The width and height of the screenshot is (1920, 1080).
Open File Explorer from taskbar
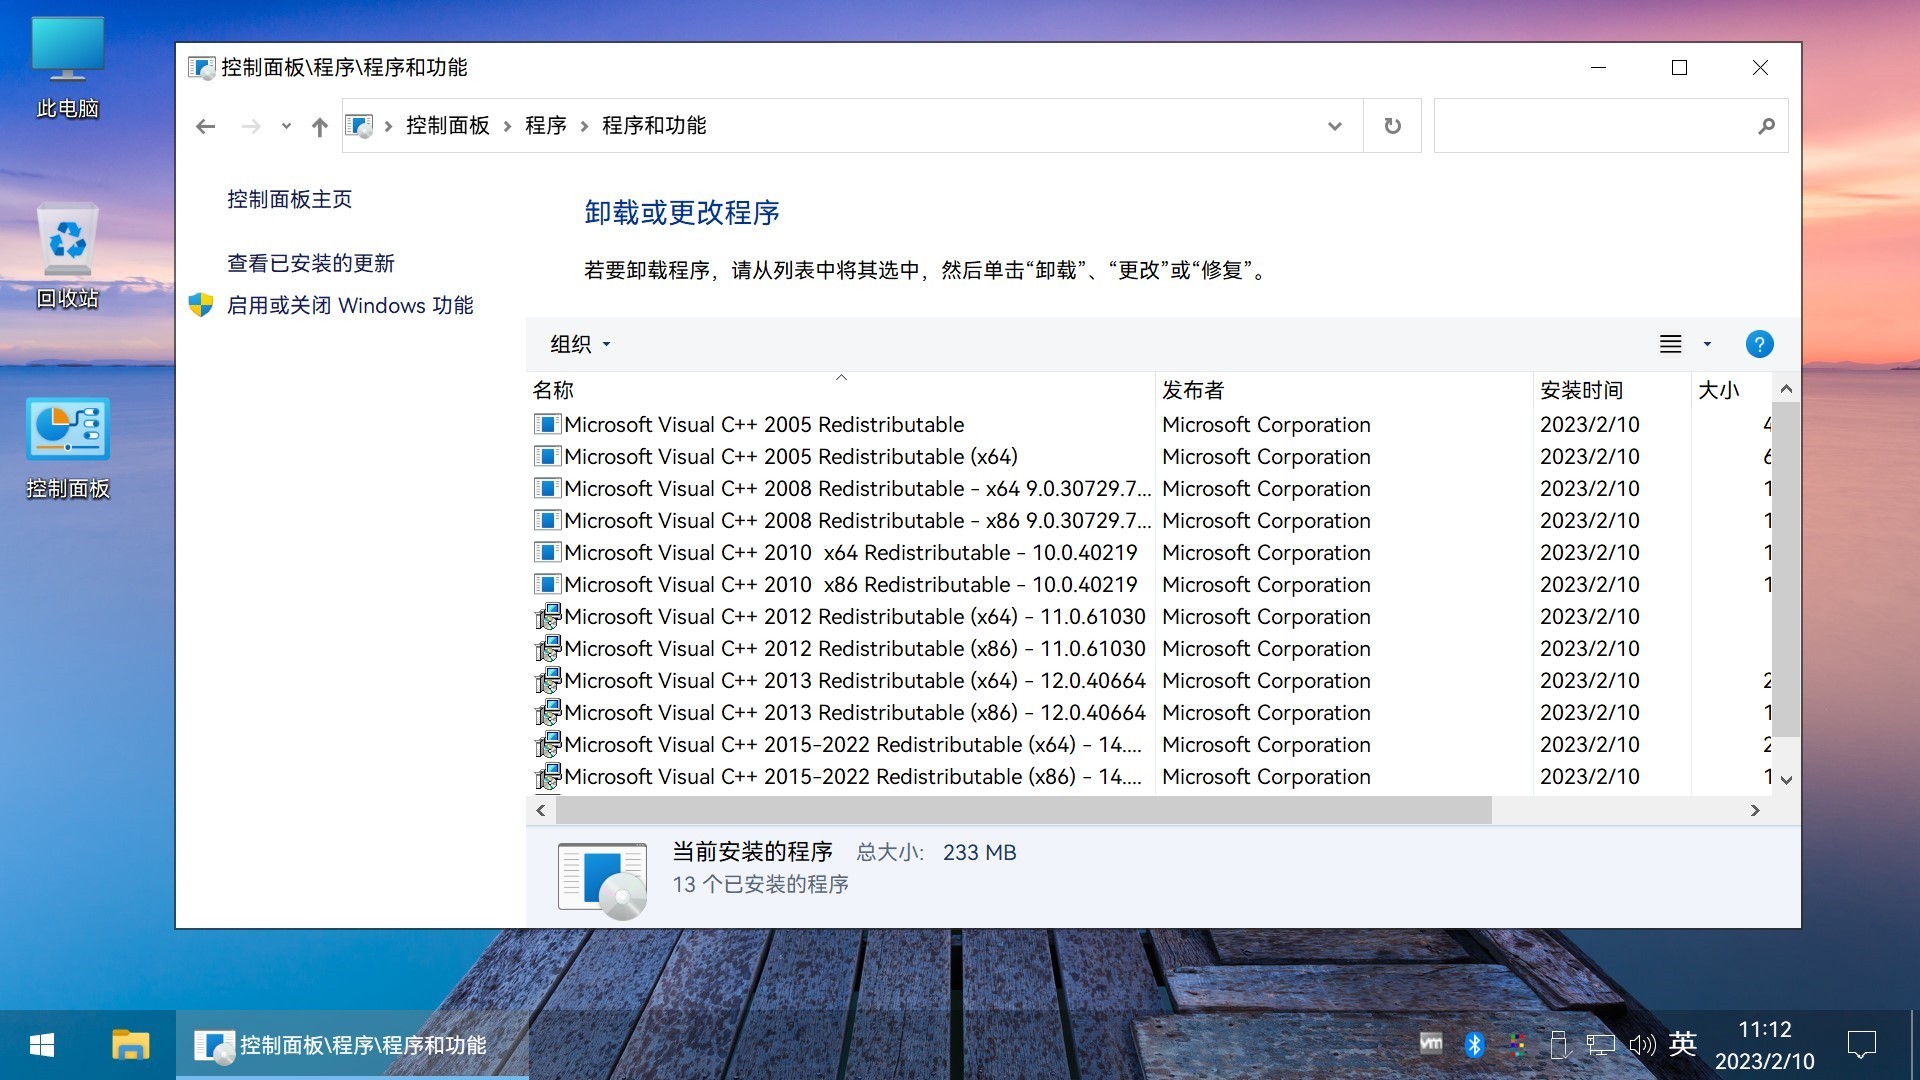(130, 1045)
